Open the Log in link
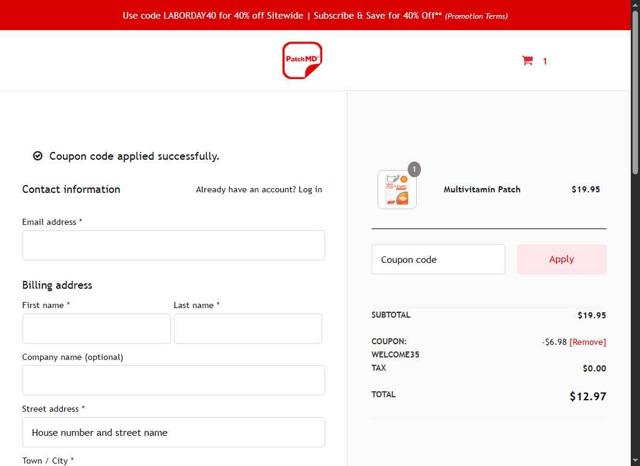This screenshot has height=466, width=640. coord(310,189)
